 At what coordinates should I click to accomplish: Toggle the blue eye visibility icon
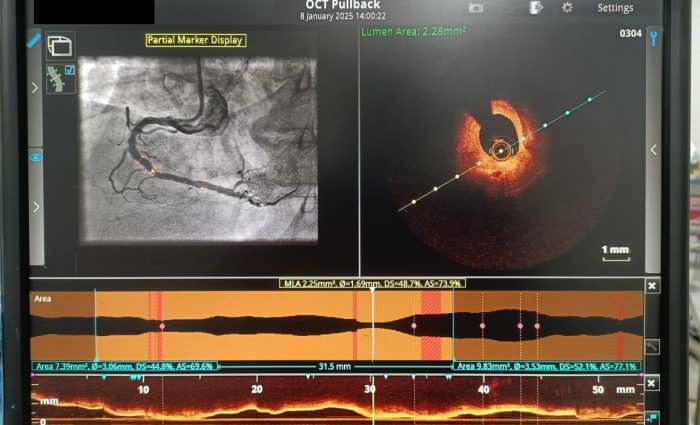[36, 157]
